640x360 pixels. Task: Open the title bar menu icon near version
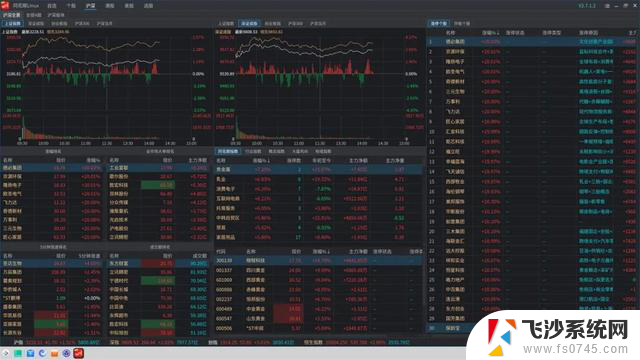[x=607, y=6]
